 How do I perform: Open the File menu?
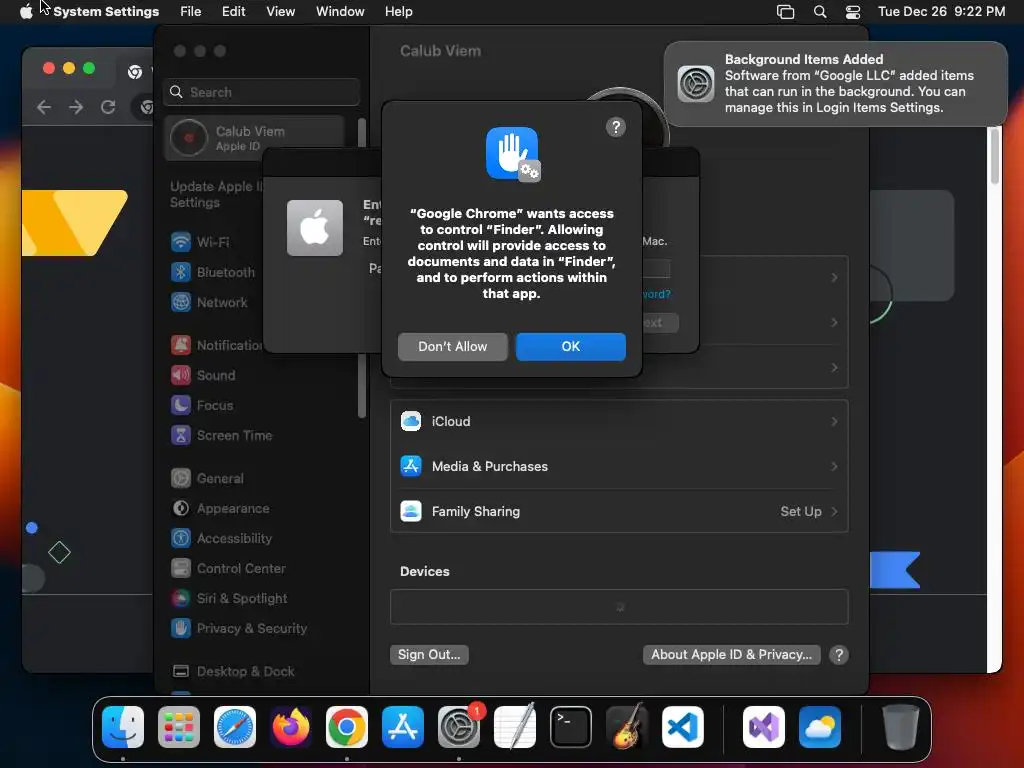pos(191,12)
